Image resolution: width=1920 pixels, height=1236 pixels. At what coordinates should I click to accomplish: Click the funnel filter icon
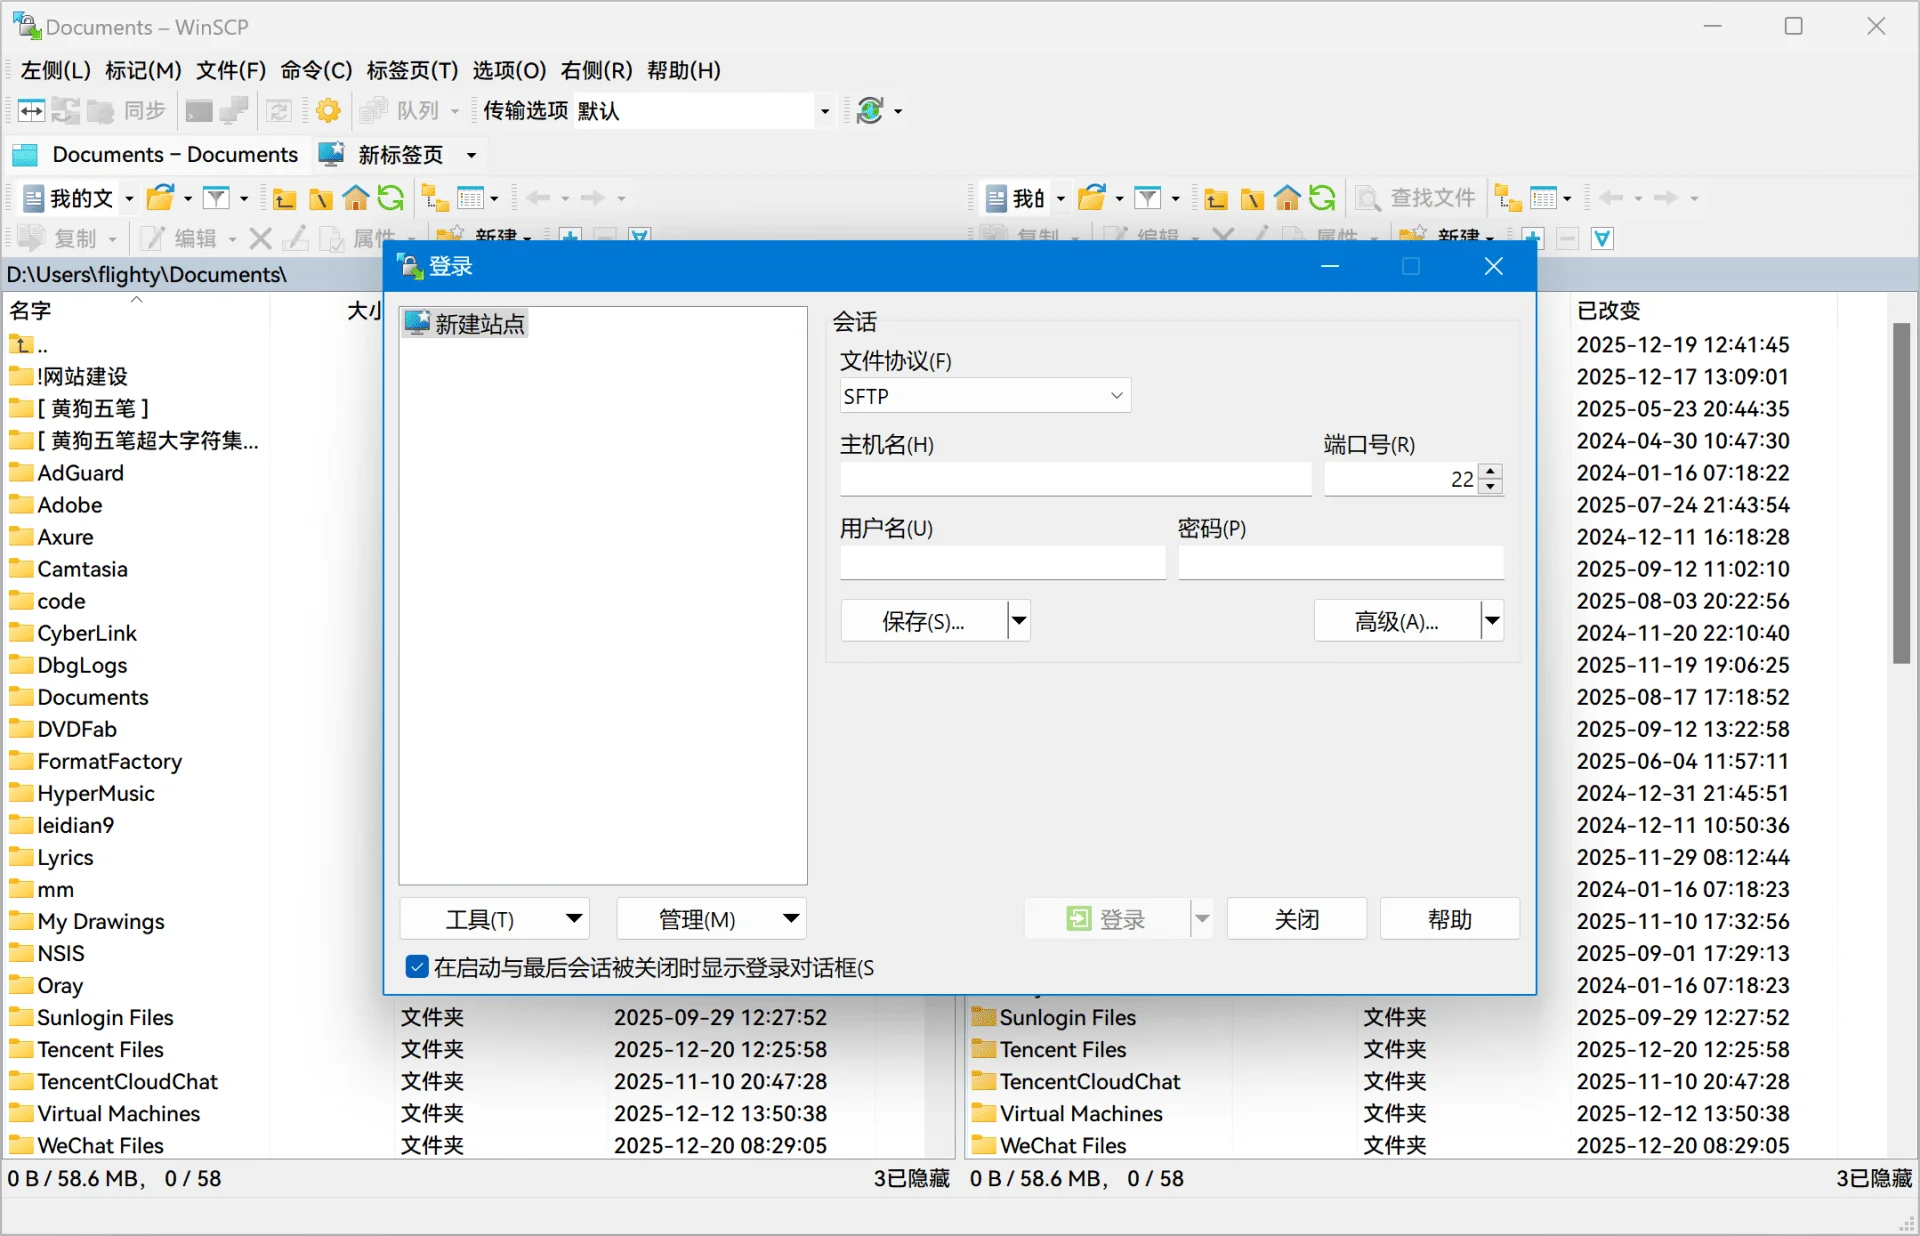click(218, 197)
